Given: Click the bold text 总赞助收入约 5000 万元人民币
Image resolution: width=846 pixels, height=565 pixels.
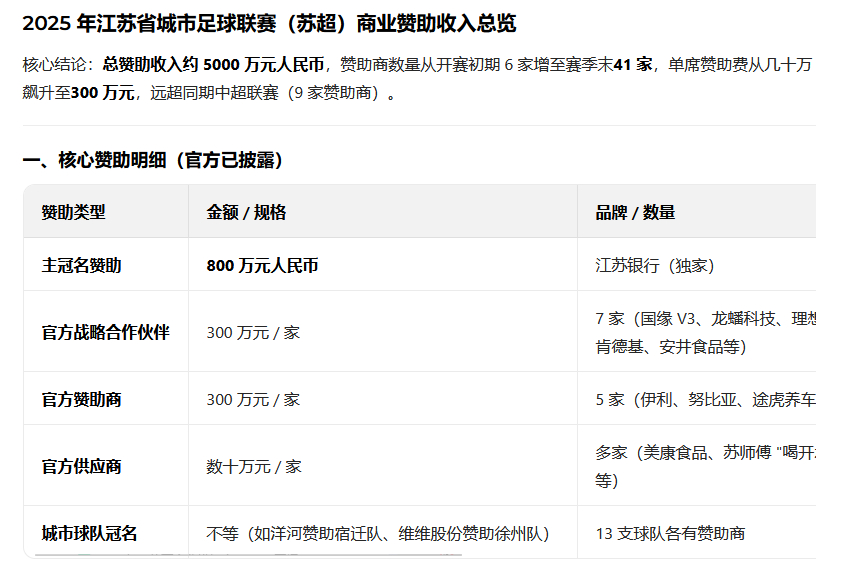Looking at the screenshot, I should point(214,65).
